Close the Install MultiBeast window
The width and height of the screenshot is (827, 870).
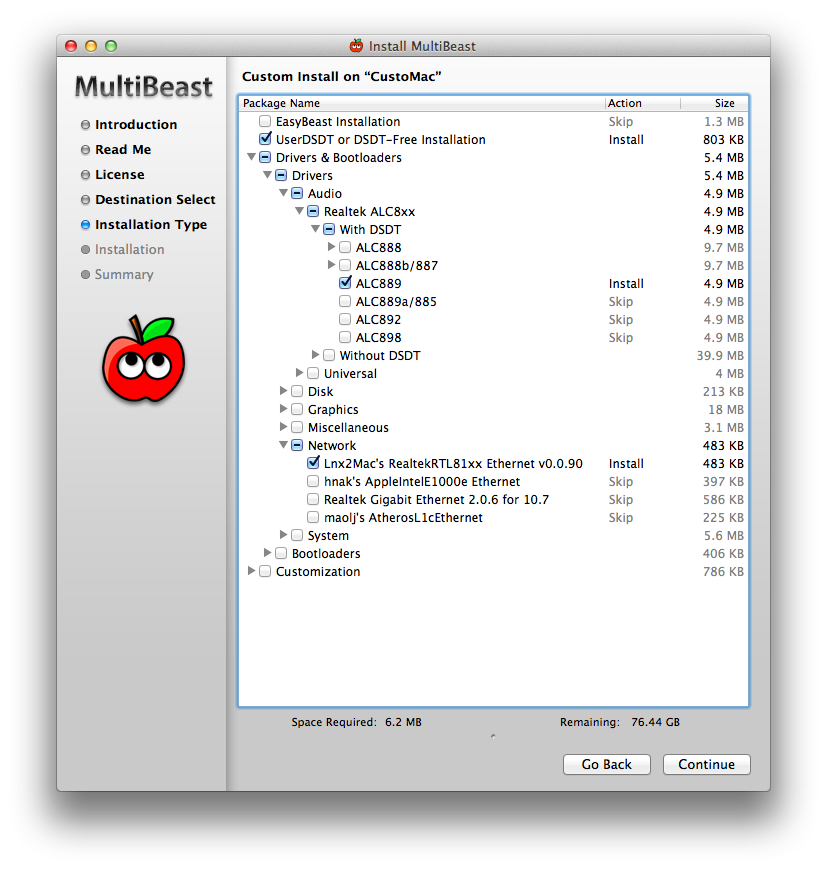[71, 46]
